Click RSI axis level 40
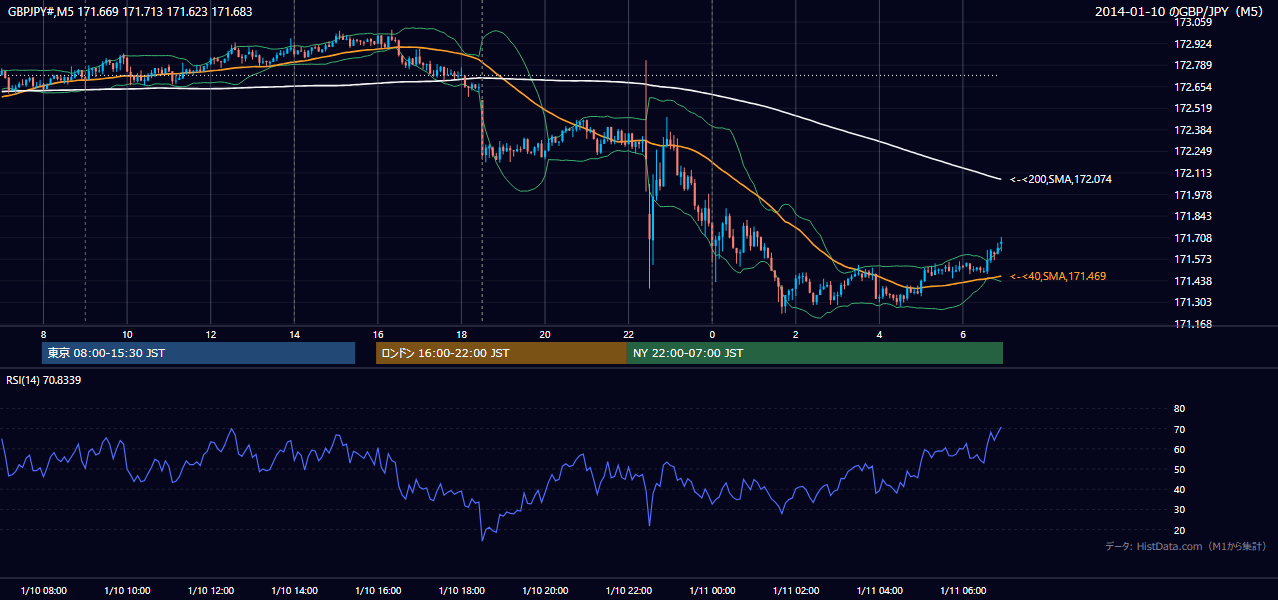1278x600 pixels. tap(1180, 489)
